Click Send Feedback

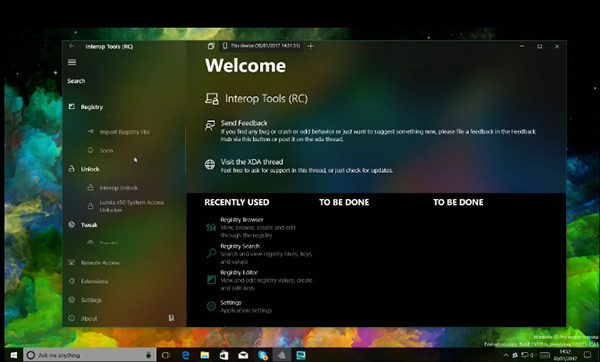click(x=244, y=123)
